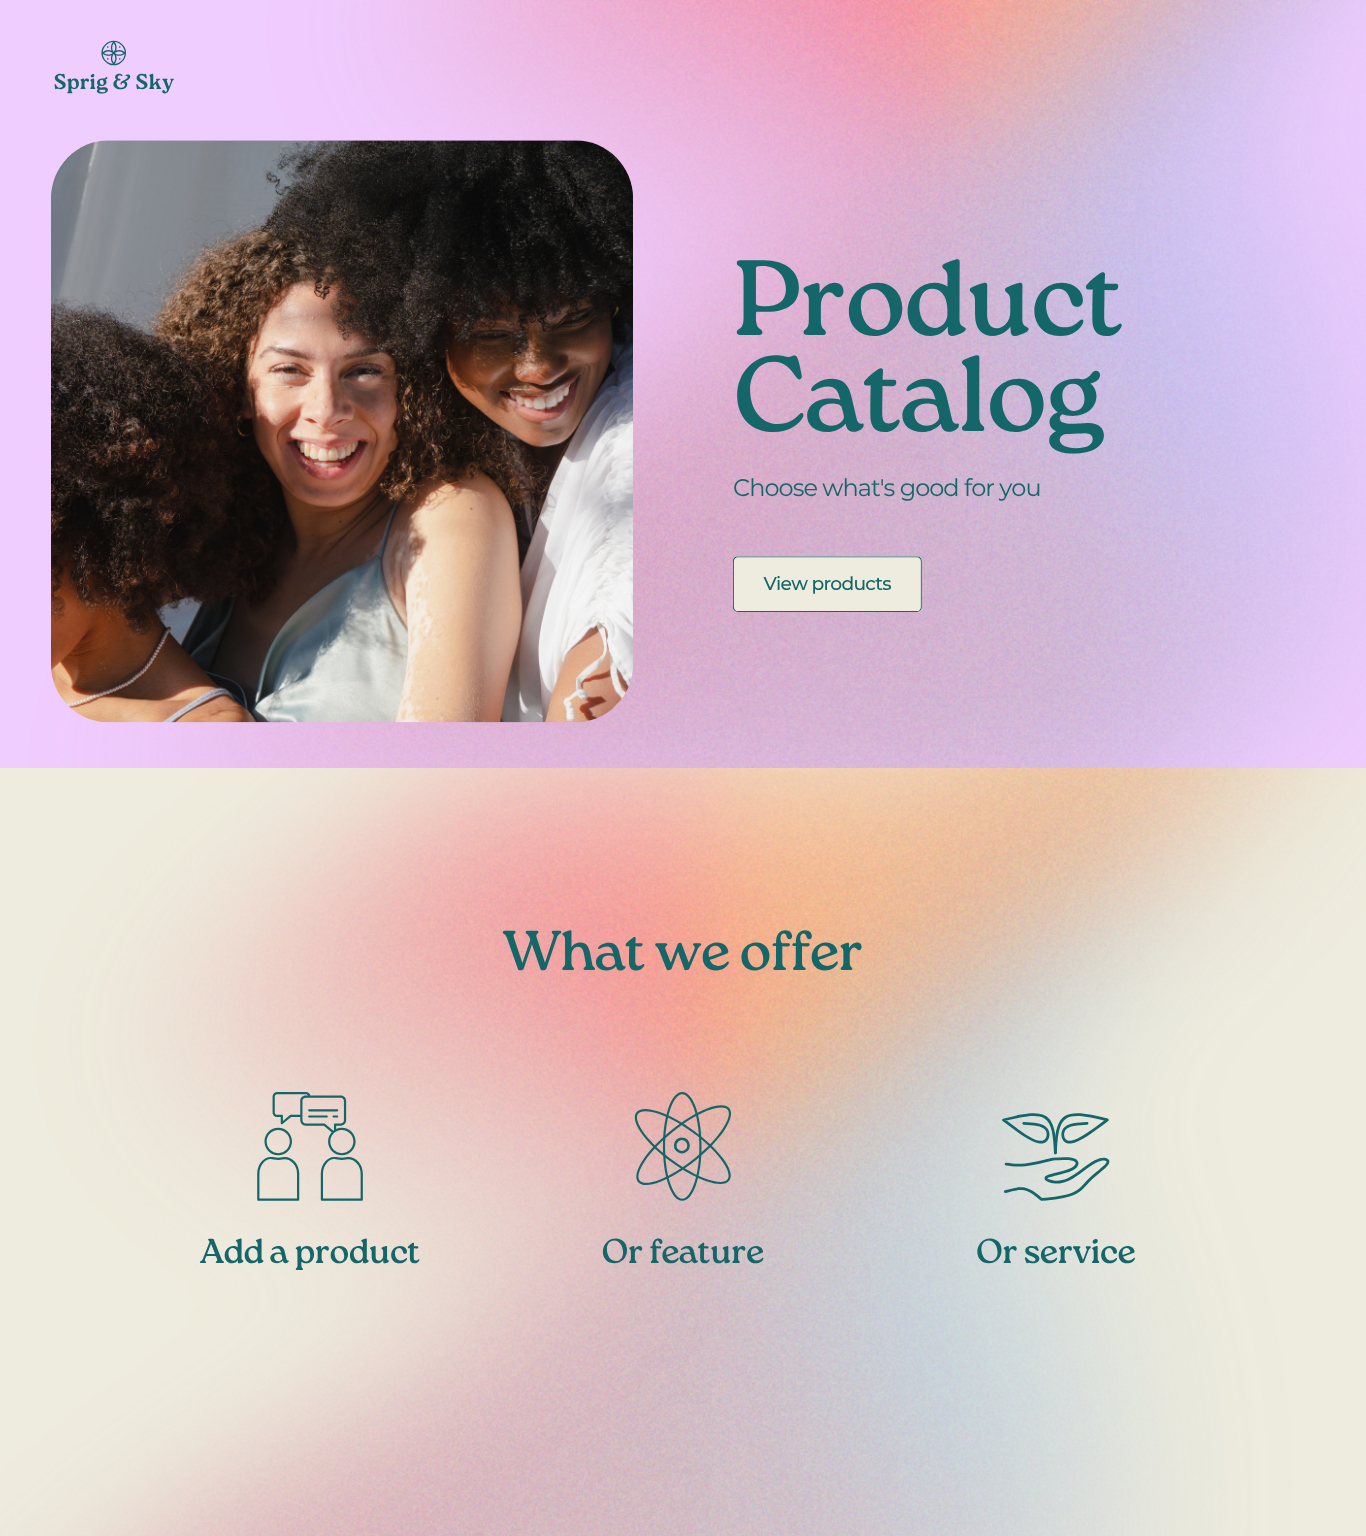Click the leaves of the sprout icon

(1056, 1129)
